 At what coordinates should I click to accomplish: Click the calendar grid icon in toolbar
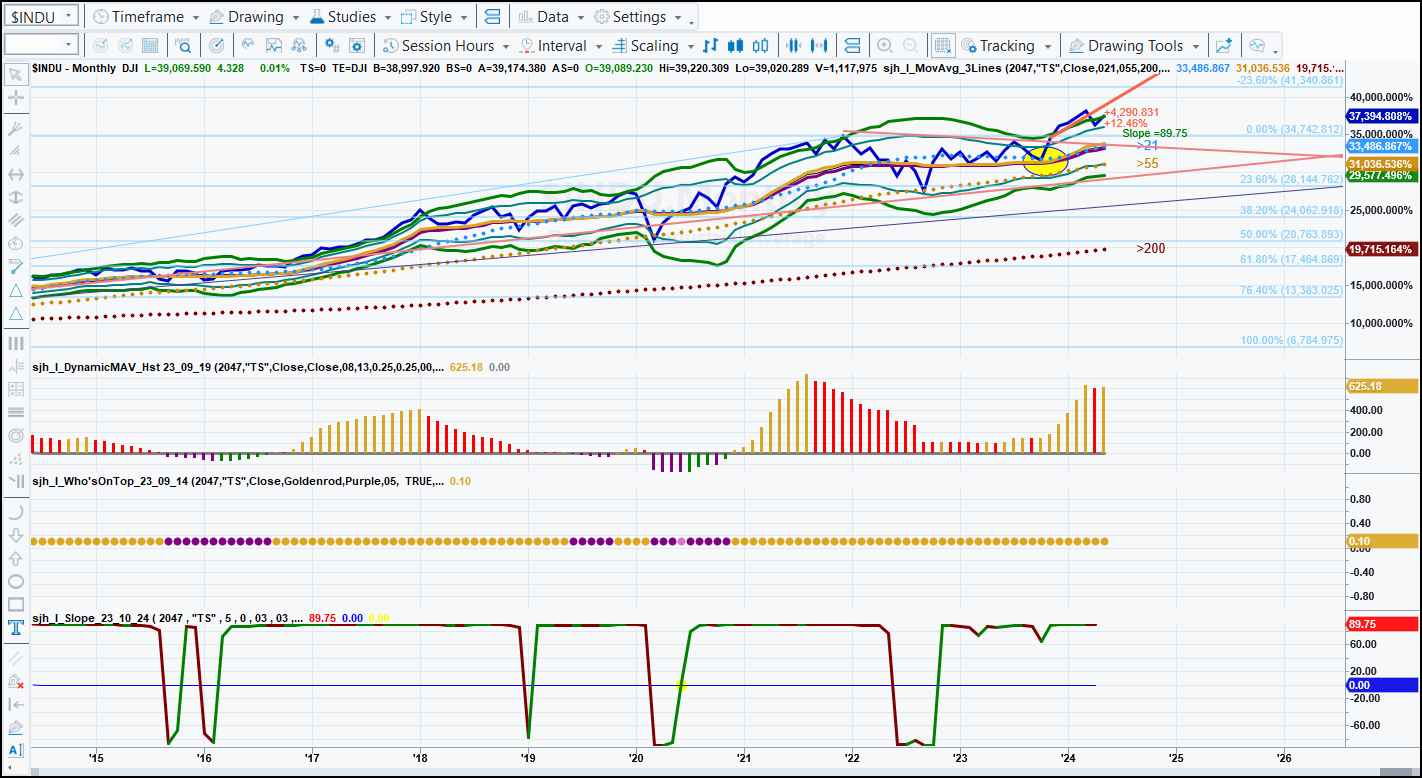150,45
